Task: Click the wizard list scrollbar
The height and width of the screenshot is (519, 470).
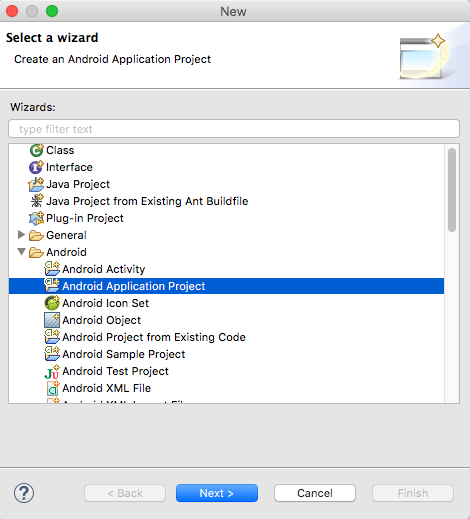Action: click(452, 190)
